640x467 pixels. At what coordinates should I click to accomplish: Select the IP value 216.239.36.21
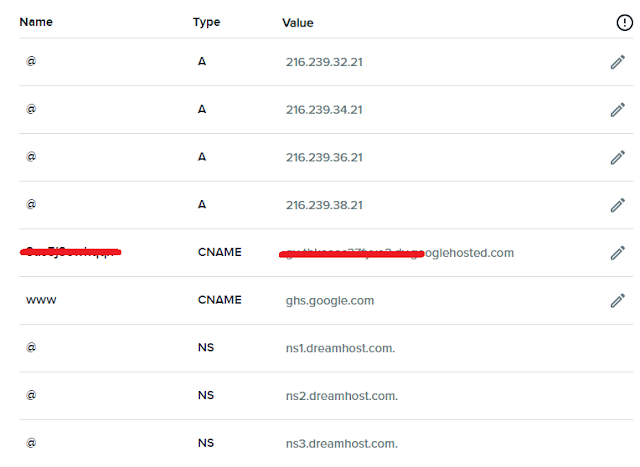coord(324,158)
